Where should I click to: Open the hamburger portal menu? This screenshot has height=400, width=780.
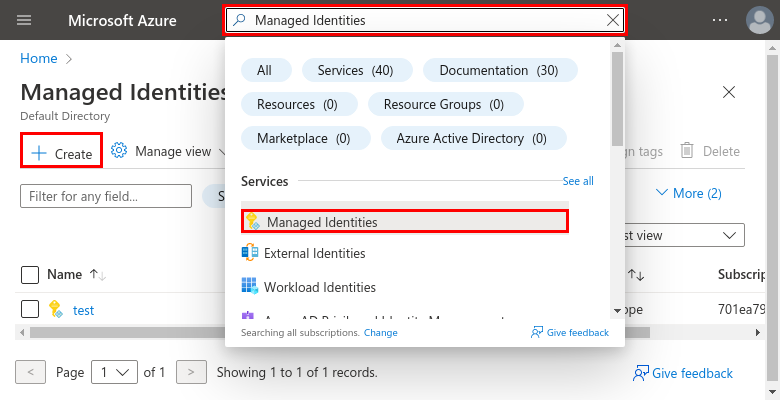coord(24,20)
